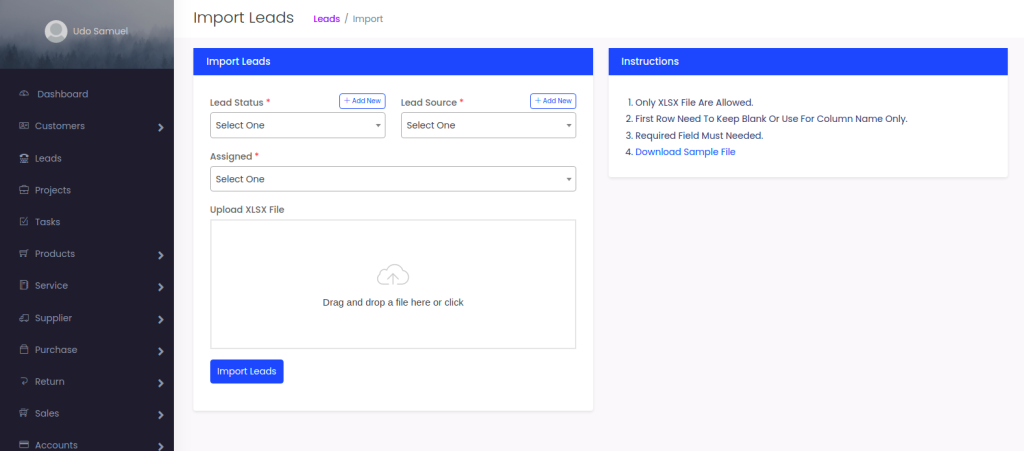Click the Leads breadcrumb link
This screenshot has width=1024, height=451.
pos(327,19)
